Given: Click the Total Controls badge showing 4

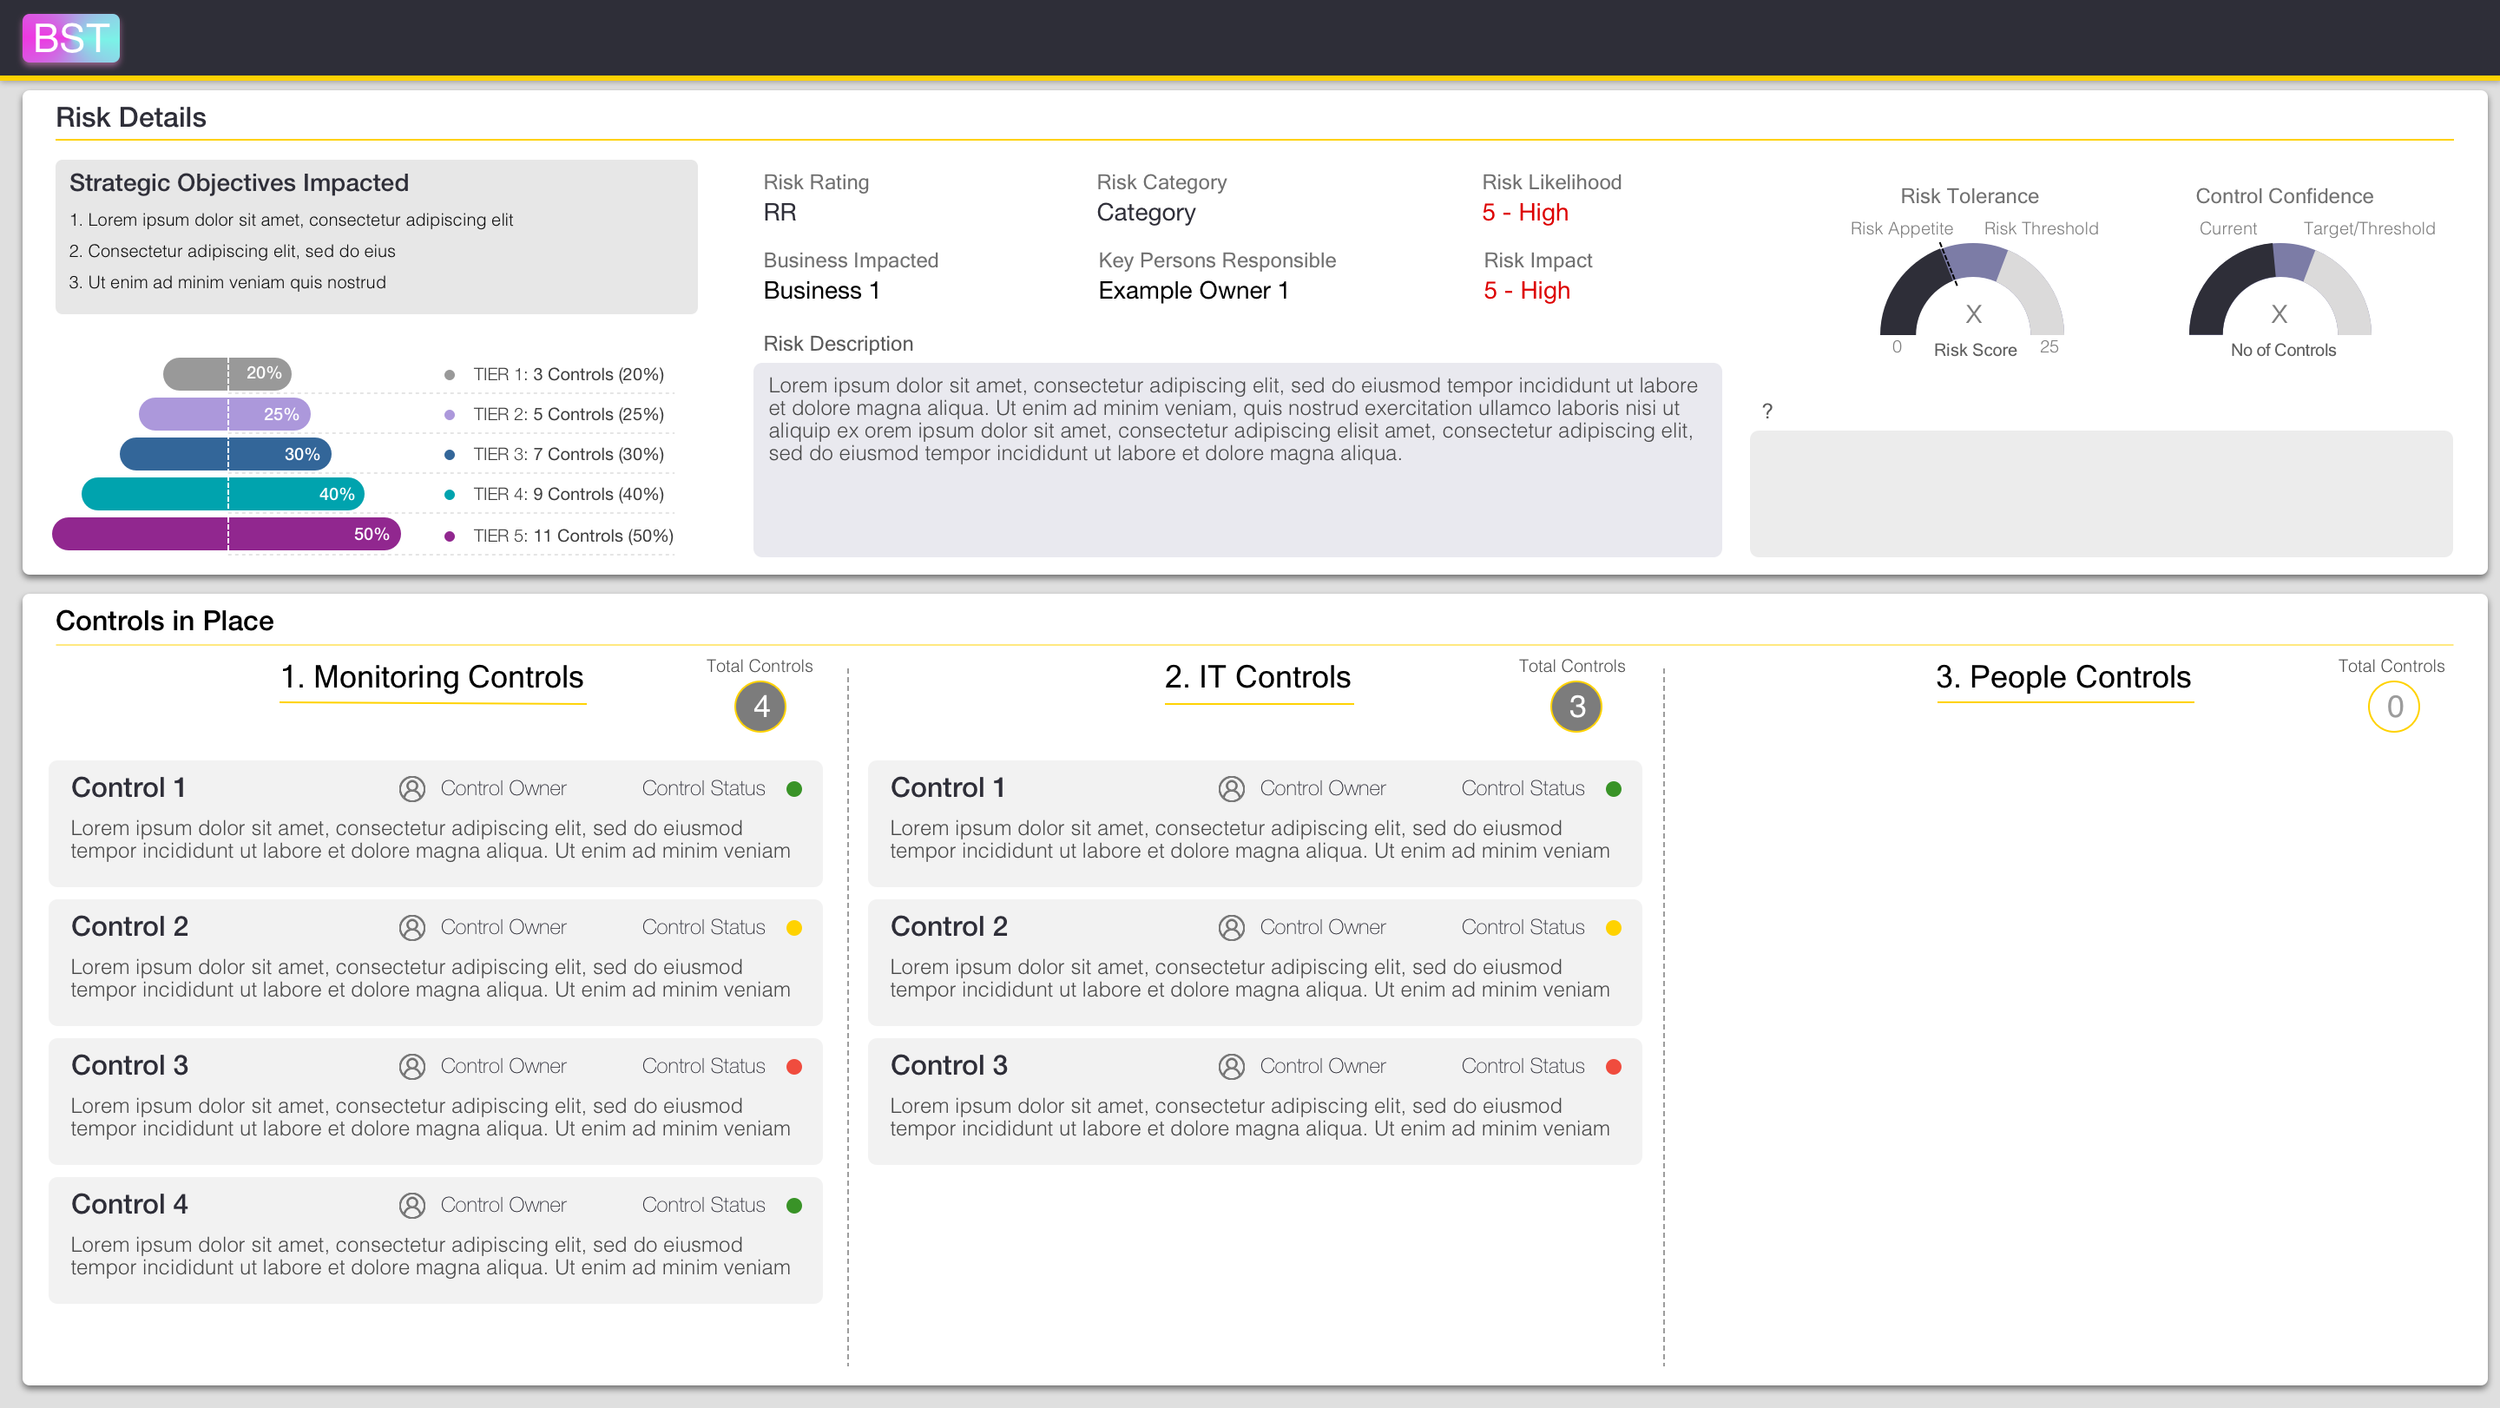Looking at the screenshot, I should [760, 706].
